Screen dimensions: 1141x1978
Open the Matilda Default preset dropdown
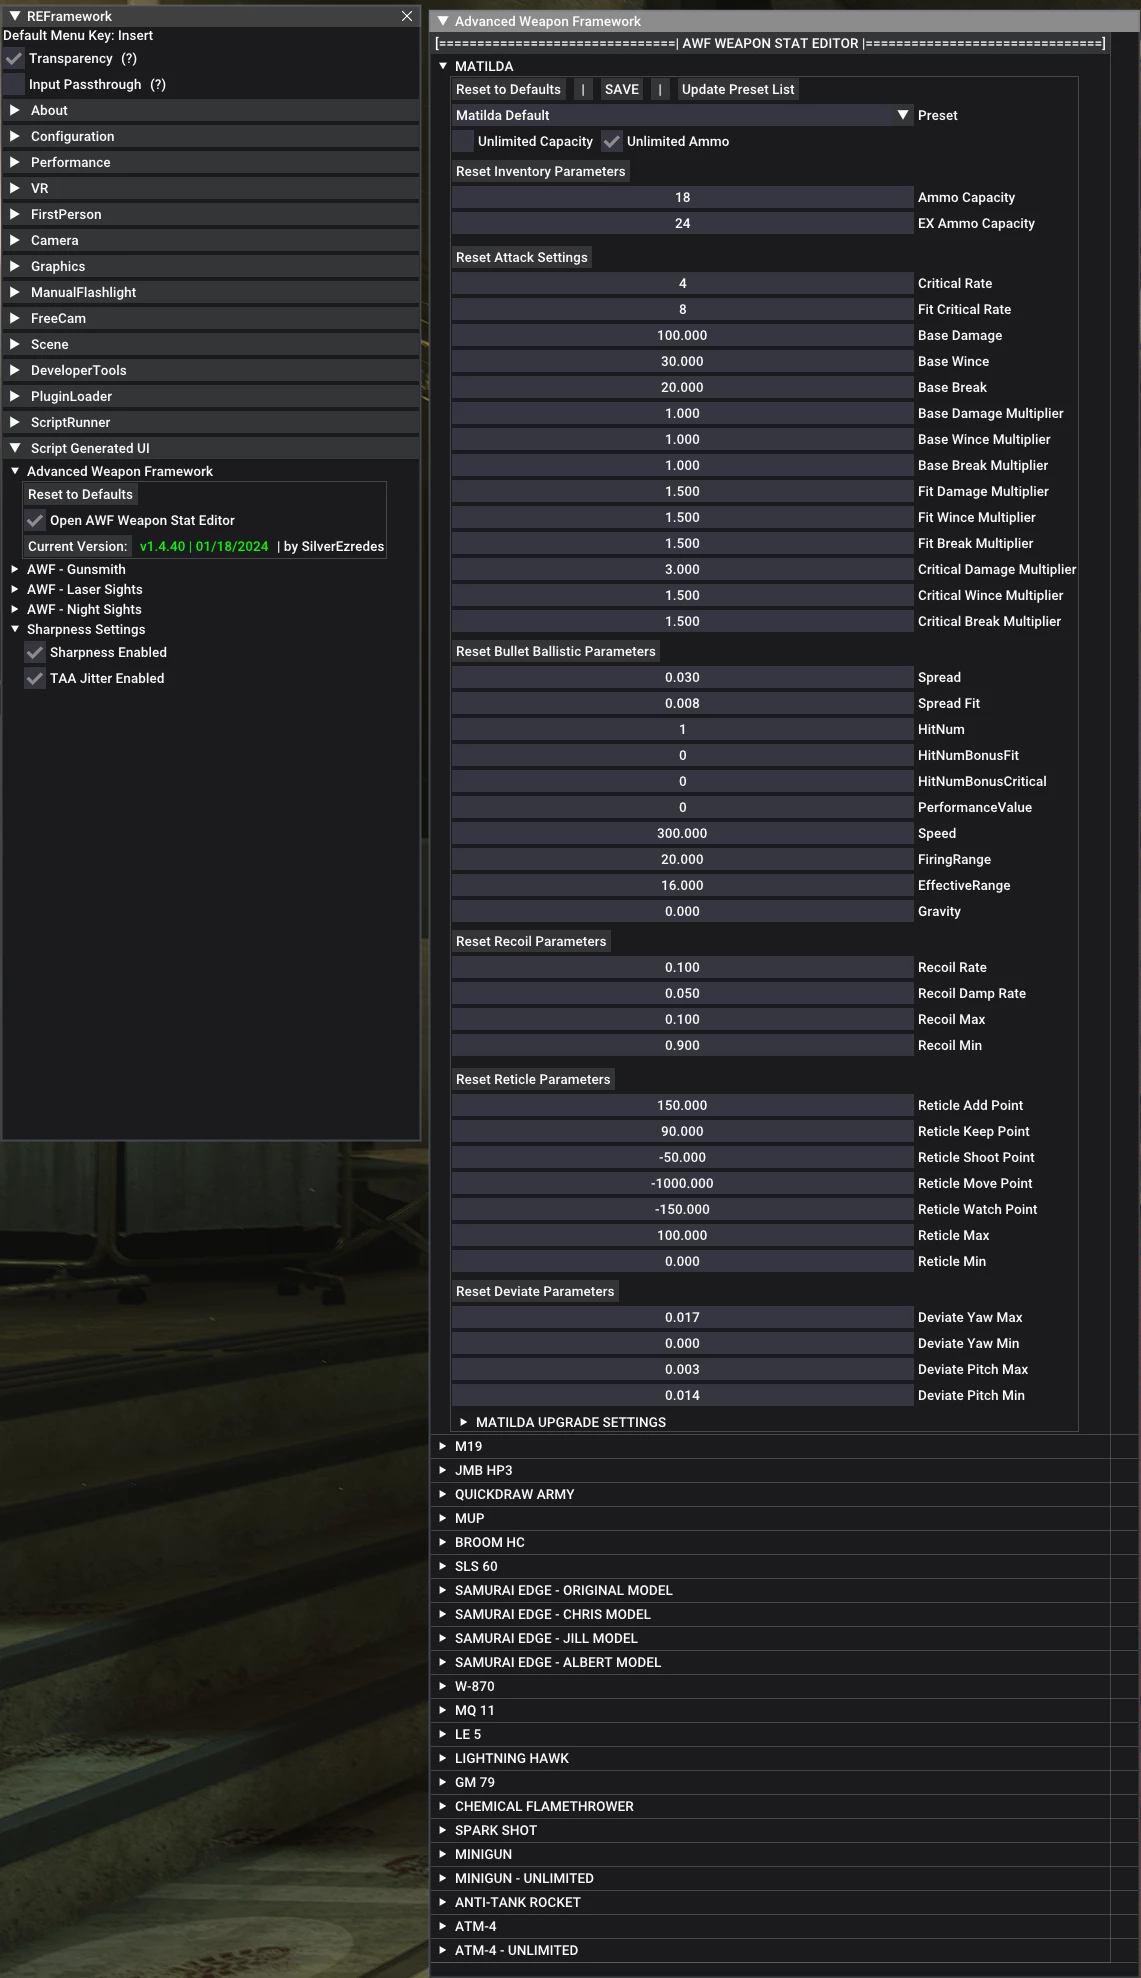tap(682, 115)
